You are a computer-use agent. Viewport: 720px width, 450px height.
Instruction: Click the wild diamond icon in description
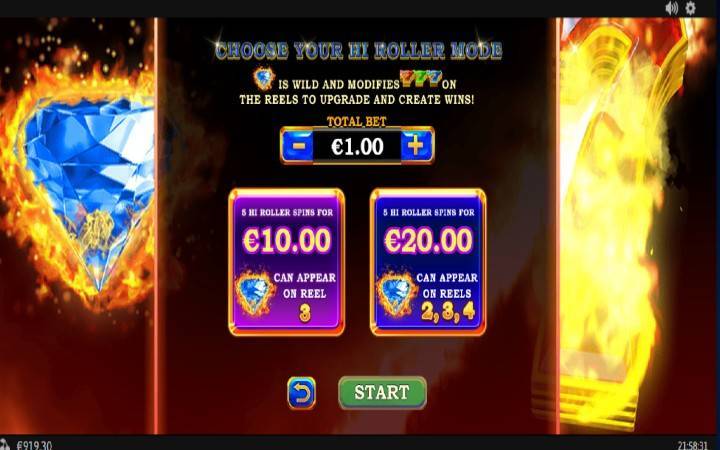(264, 79)
